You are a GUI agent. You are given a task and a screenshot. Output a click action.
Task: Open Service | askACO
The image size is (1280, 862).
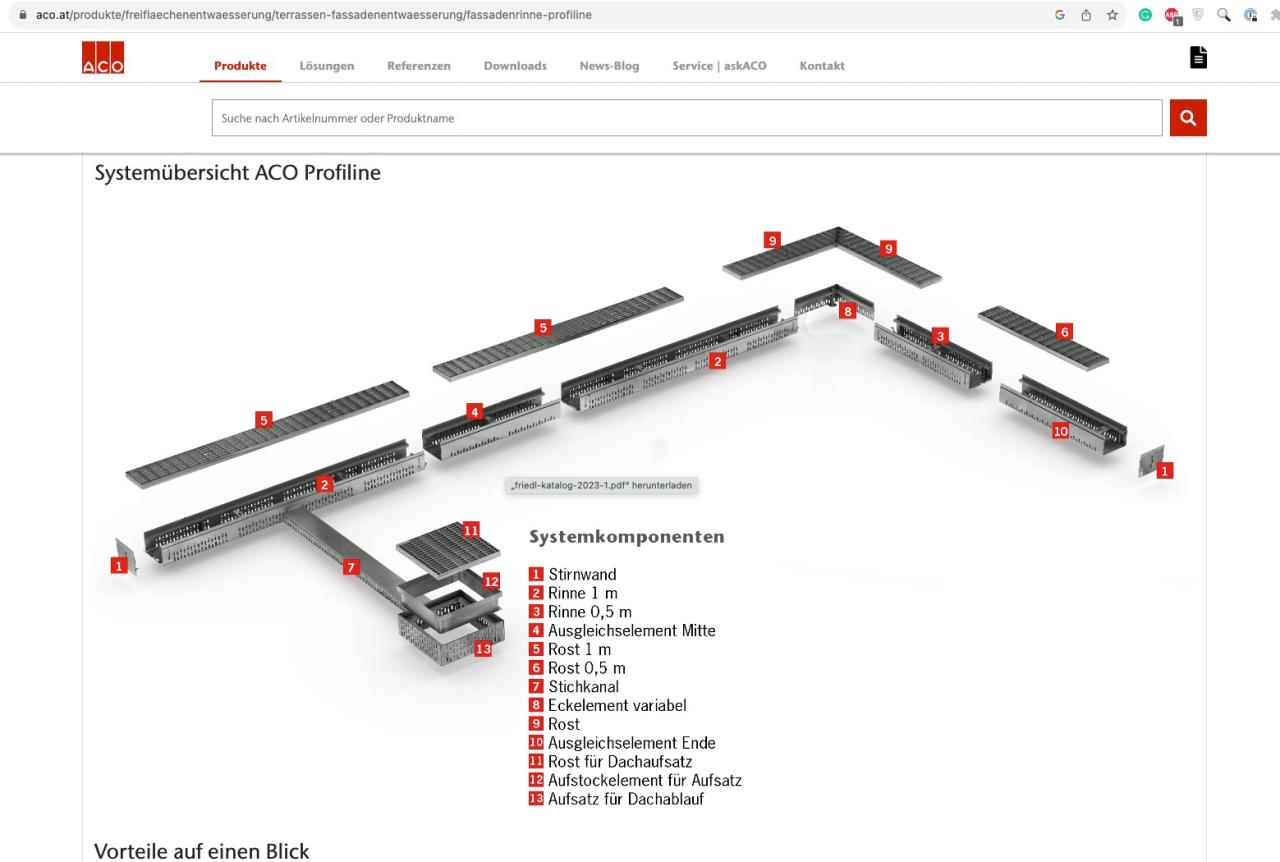(x=720, y=66)
